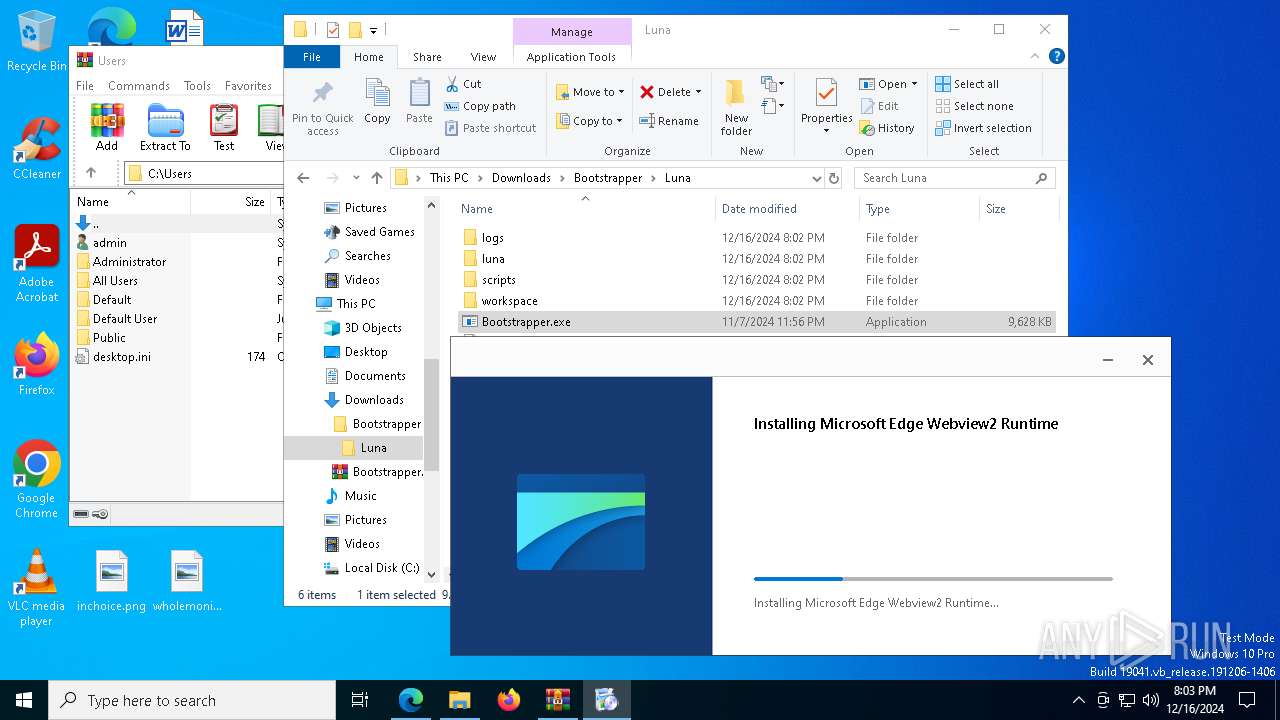This screenshot has height=720, width=1280.
Task: Click the History button in the Open group
Action: pyautogui.click(x=887, y=128)
